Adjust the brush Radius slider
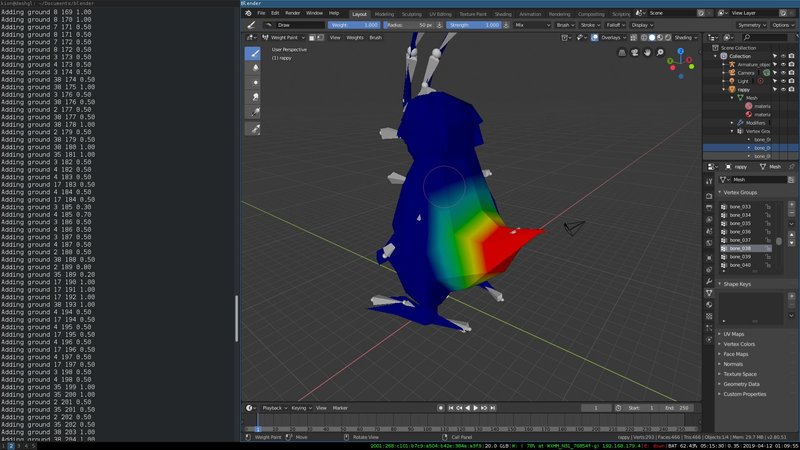 click(x=409, y=25)
